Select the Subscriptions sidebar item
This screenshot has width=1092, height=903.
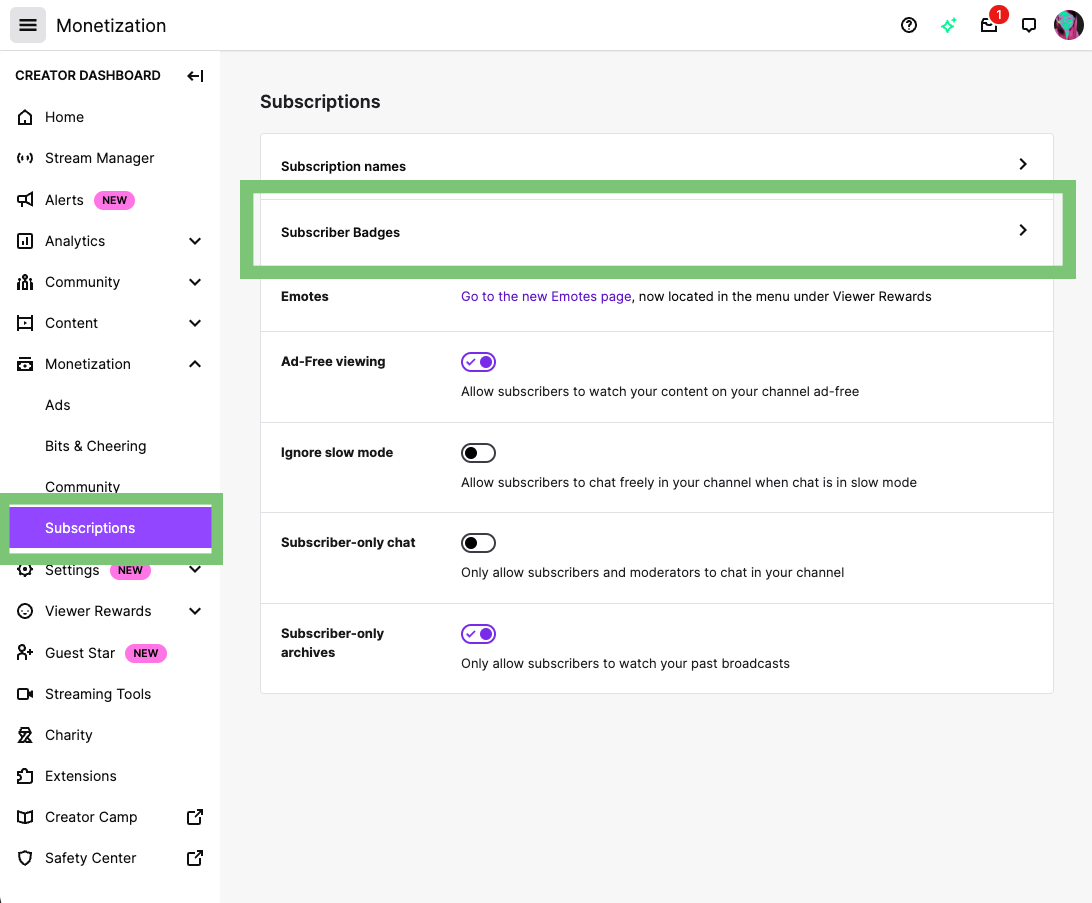pyautogui.click(x=110, y=528)
